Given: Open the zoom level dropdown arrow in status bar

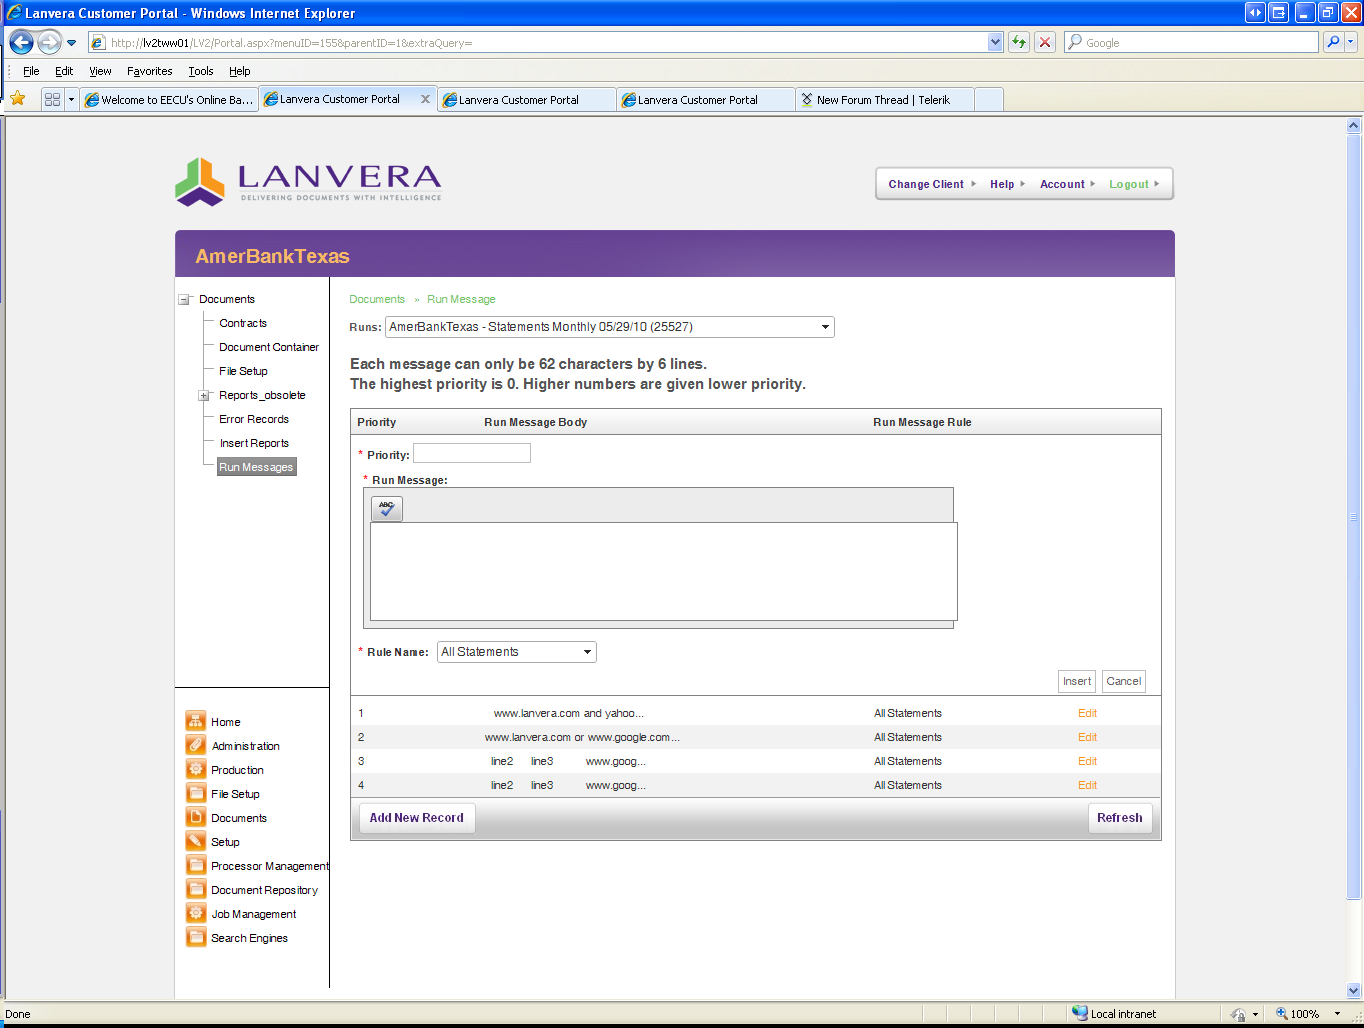Looking at the screenshot, I should pyautogui.click(x=1337, y=1013).
